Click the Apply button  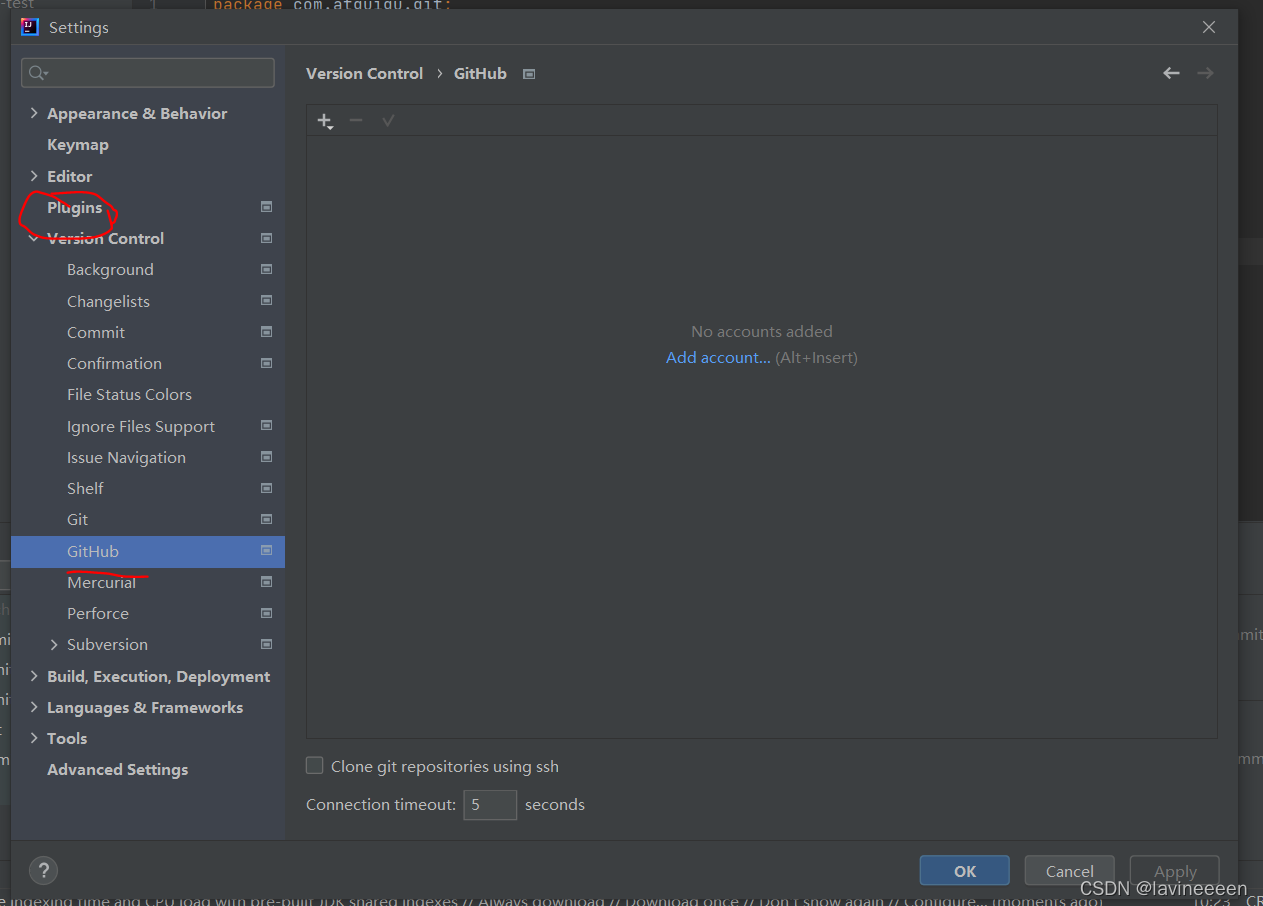click(1175, 871)
